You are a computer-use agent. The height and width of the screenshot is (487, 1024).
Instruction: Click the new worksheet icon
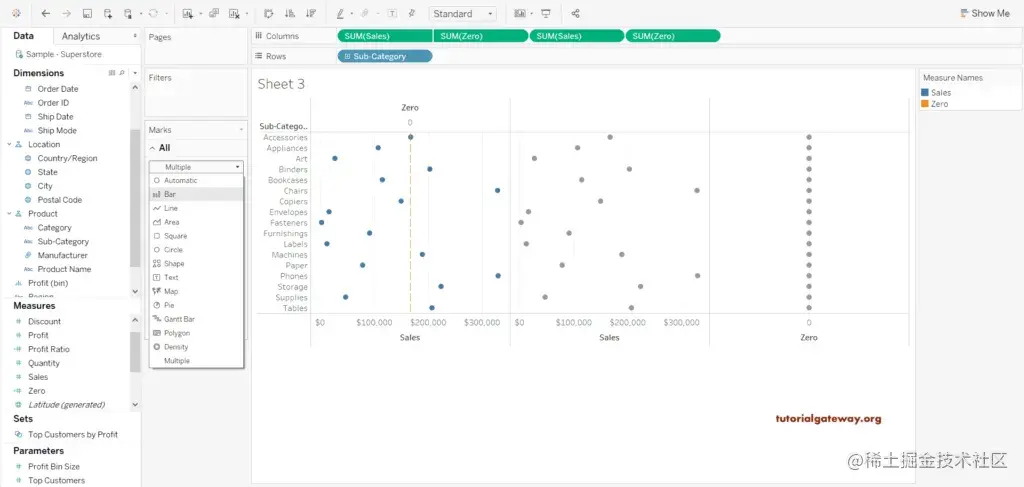(x=188, y=13)
